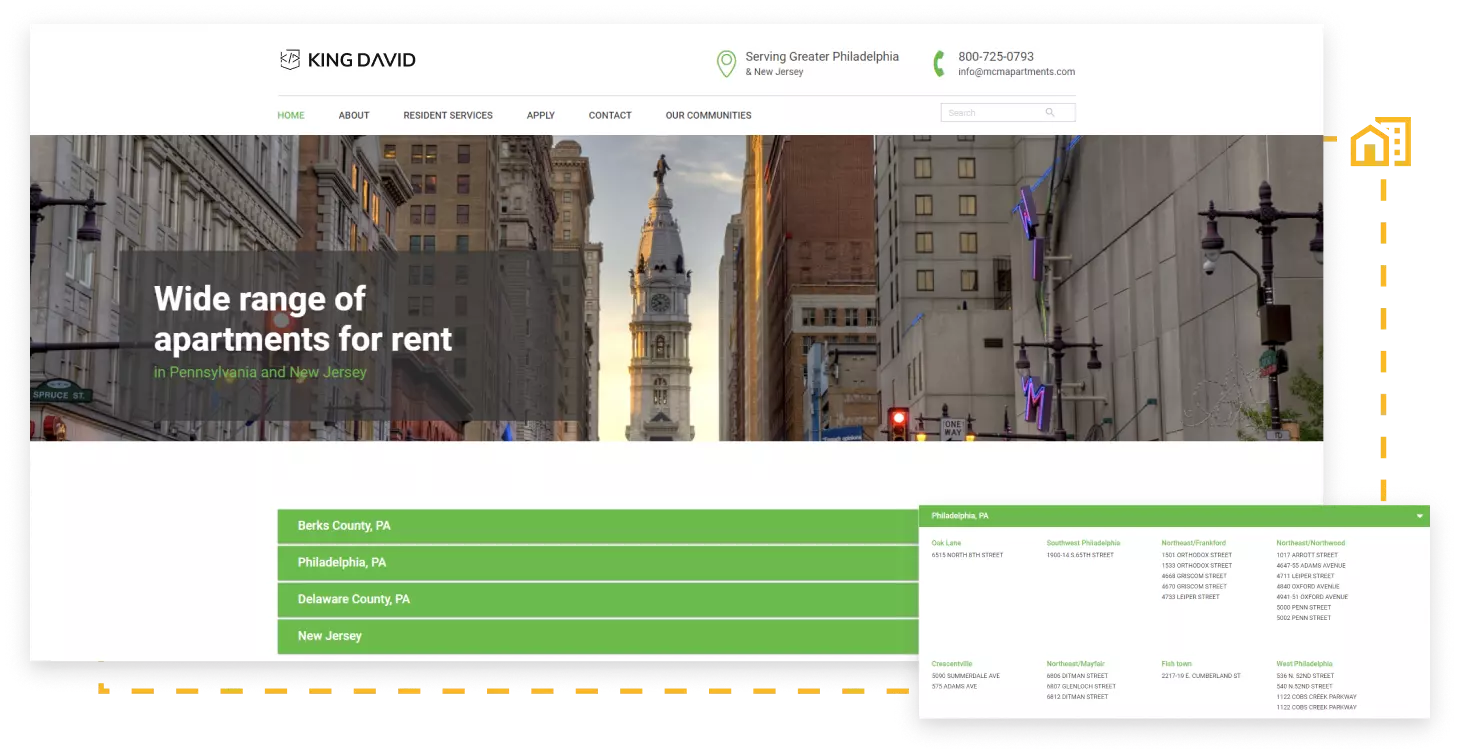Go to the Home menu item
The height and width of the screenshot is (755, 1460).
pos(291,115)
